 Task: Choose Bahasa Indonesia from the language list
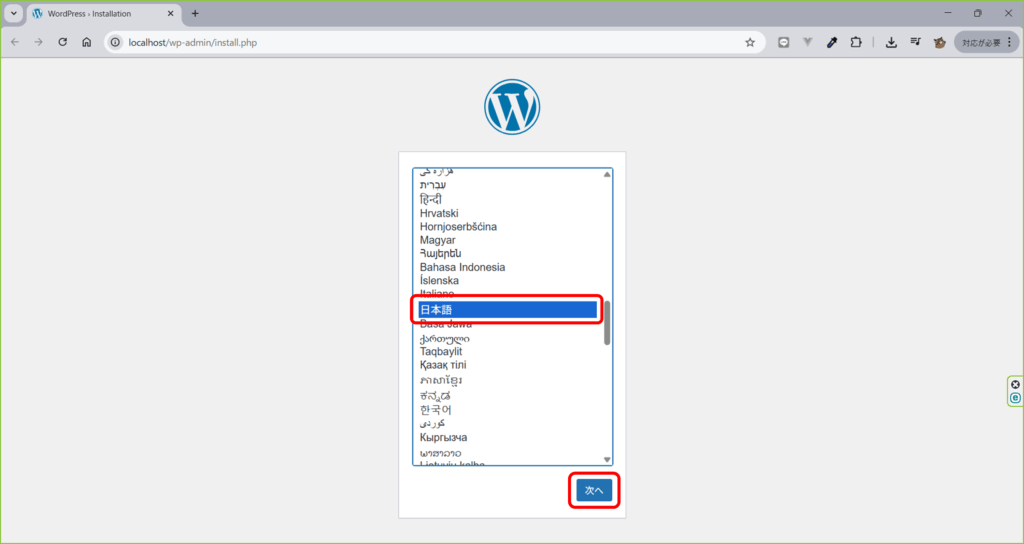click(462, 267)
